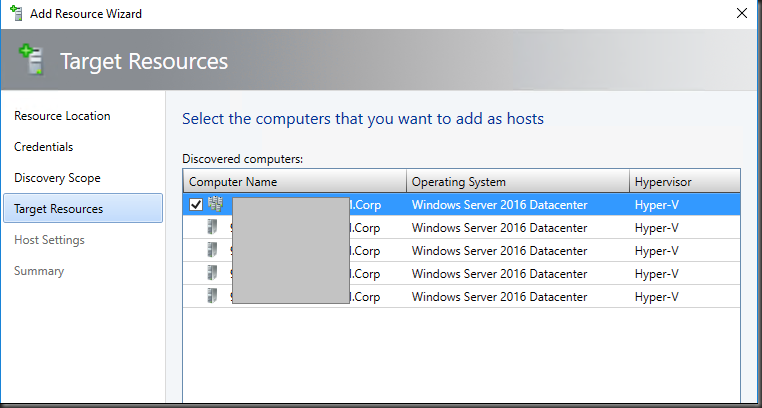
Task: Switch to the Discovery Scope step
Action: 57,178
